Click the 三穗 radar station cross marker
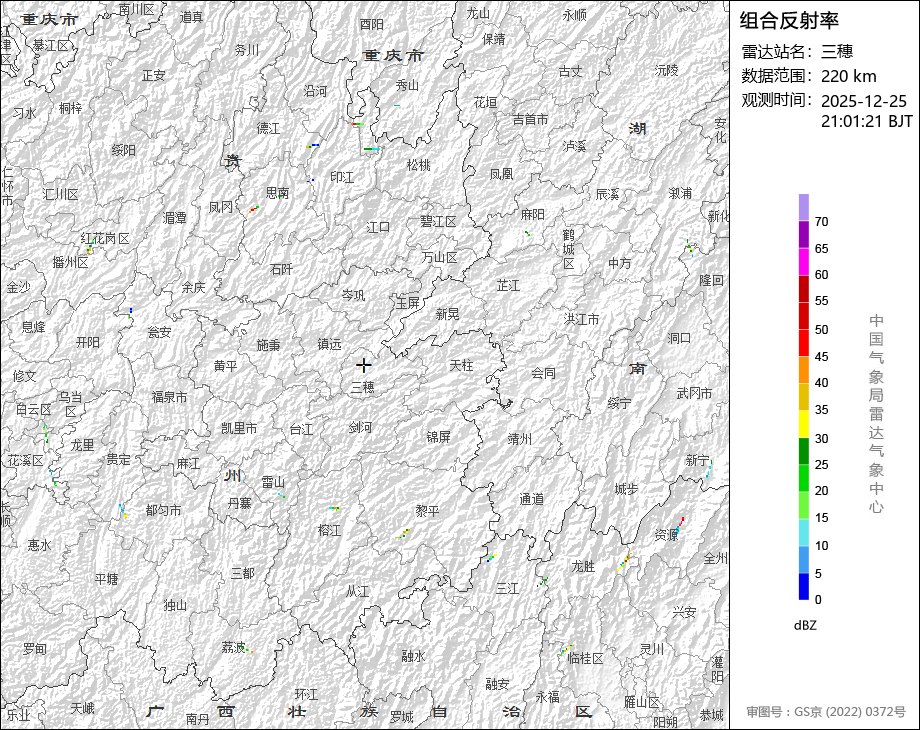Viewport: 920px width, 730px height. 364,366
